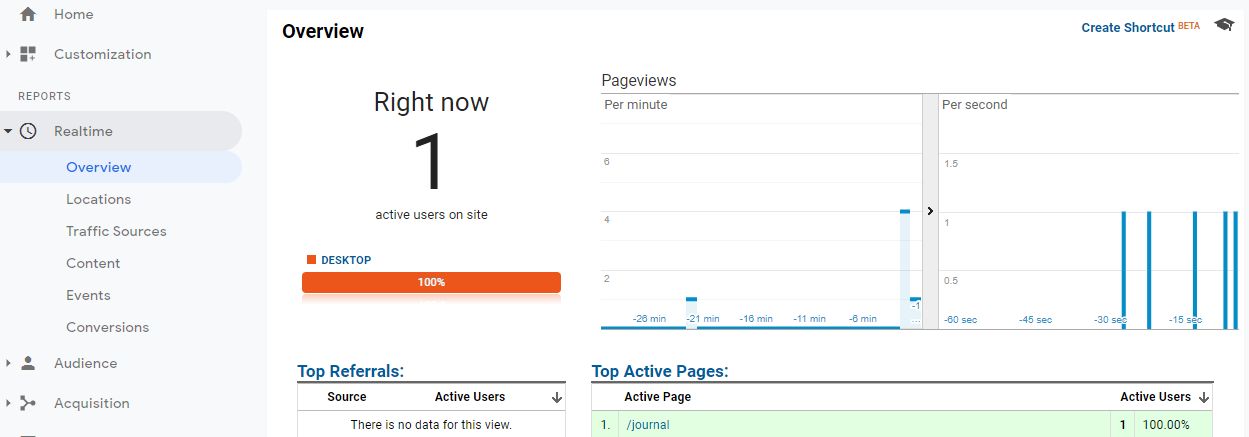The height and width of the screenshot is (437, 1249).
Task: Click the Source column header
Action: 347,397
